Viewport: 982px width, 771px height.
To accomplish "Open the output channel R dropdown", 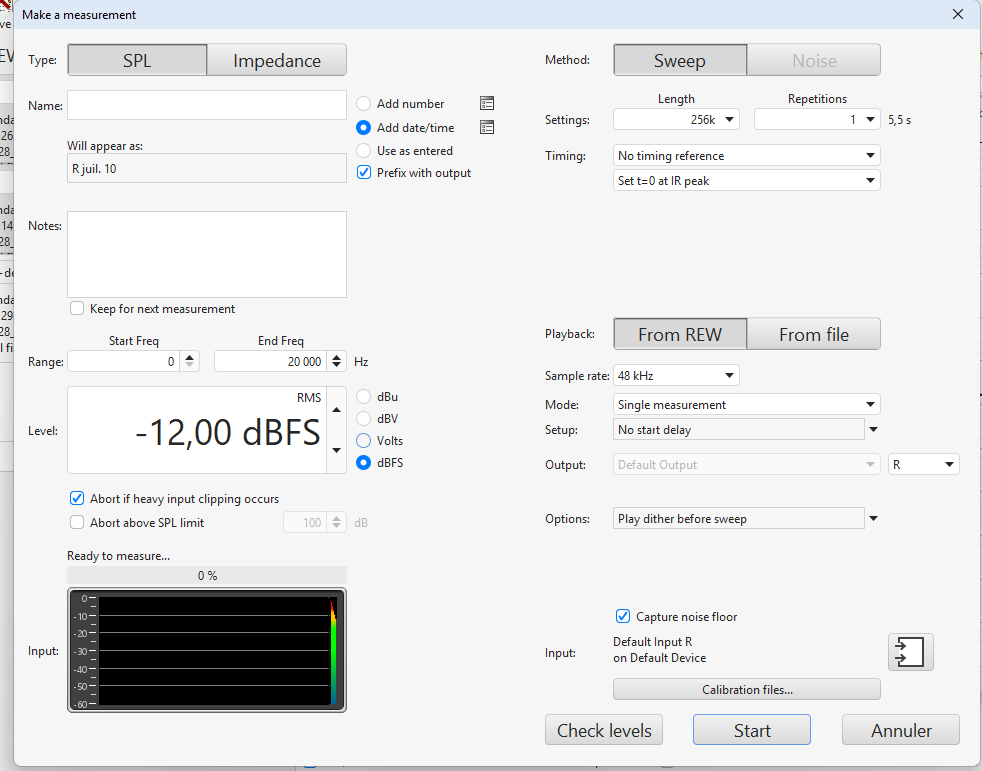I will click(x=924, y=465).
